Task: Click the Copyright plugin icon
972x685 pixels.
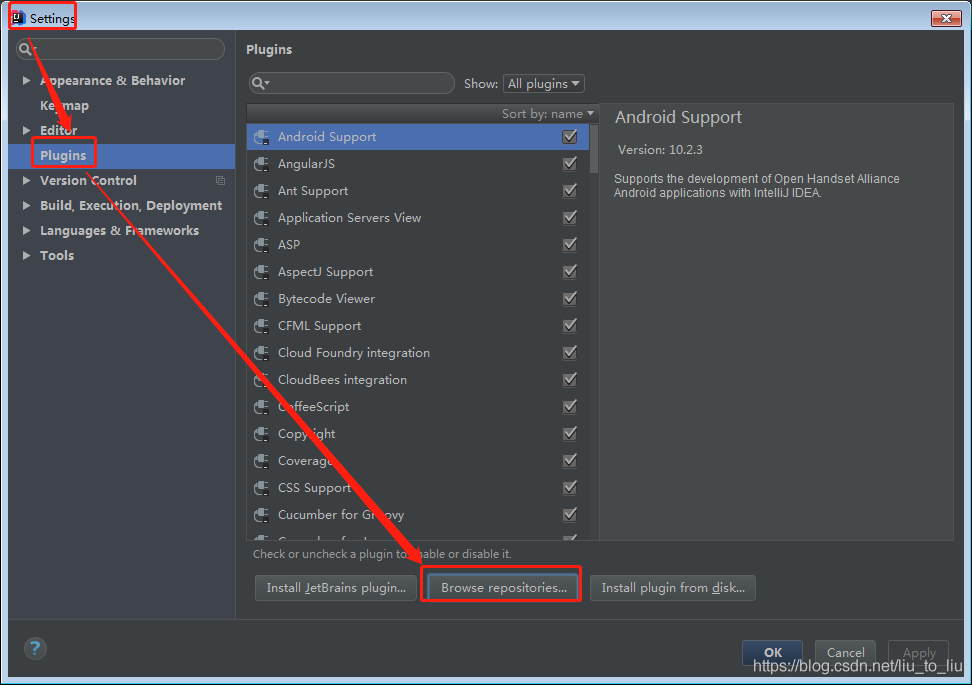Action: [262, 434]
